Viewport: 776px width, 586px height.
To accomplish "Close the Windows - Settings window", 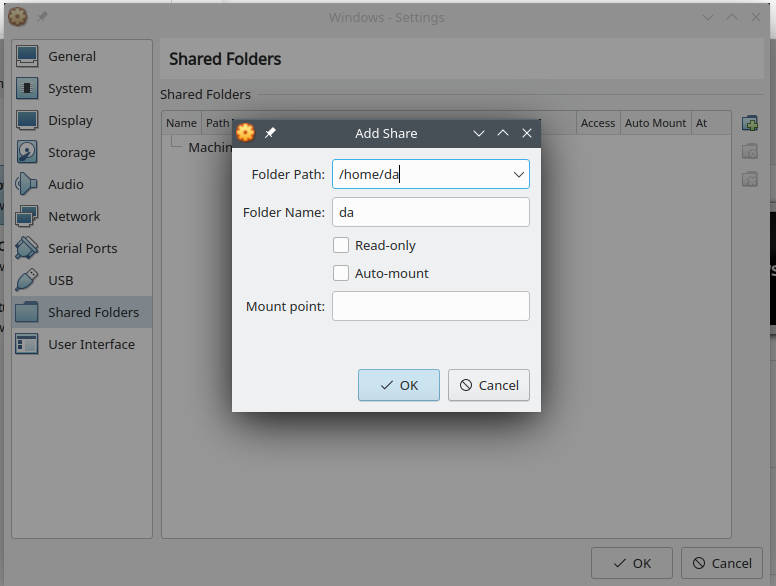I will 756,17.
